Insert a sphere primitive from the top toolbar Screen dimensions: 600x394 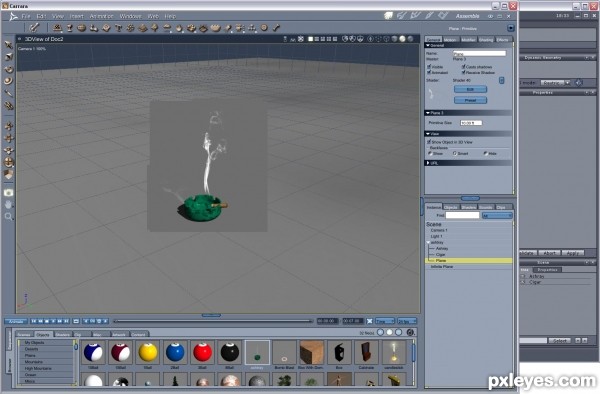82,28
